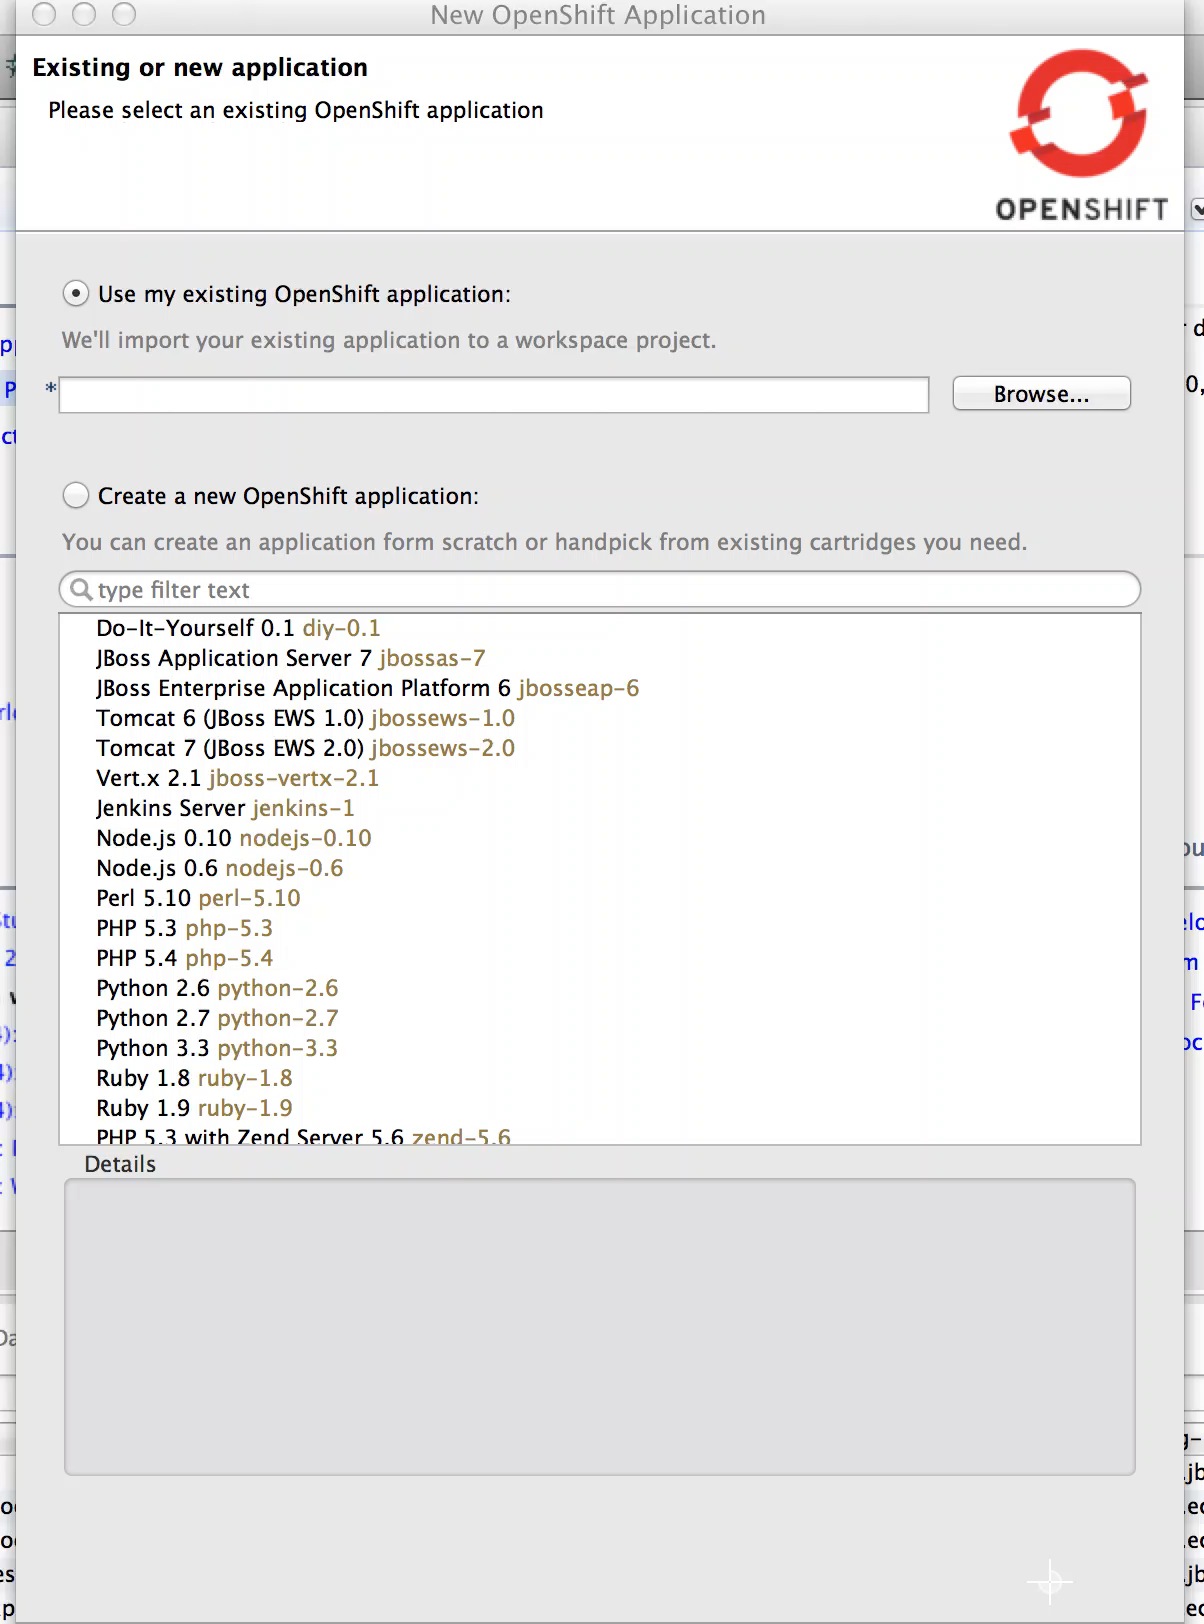Click the Details text area
Screen dimensions: 1204x1624
600,1326
